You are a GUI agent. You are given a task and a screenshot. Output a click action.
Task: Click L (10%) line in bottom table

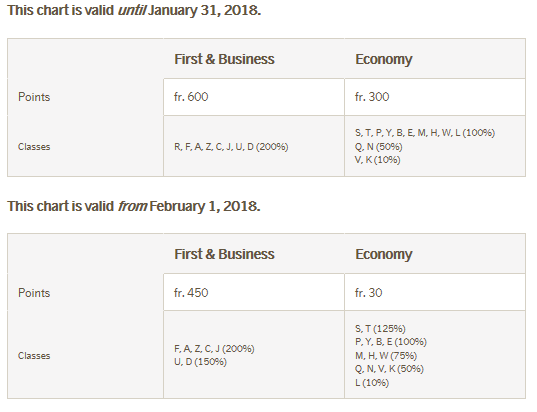pos(372,383)
